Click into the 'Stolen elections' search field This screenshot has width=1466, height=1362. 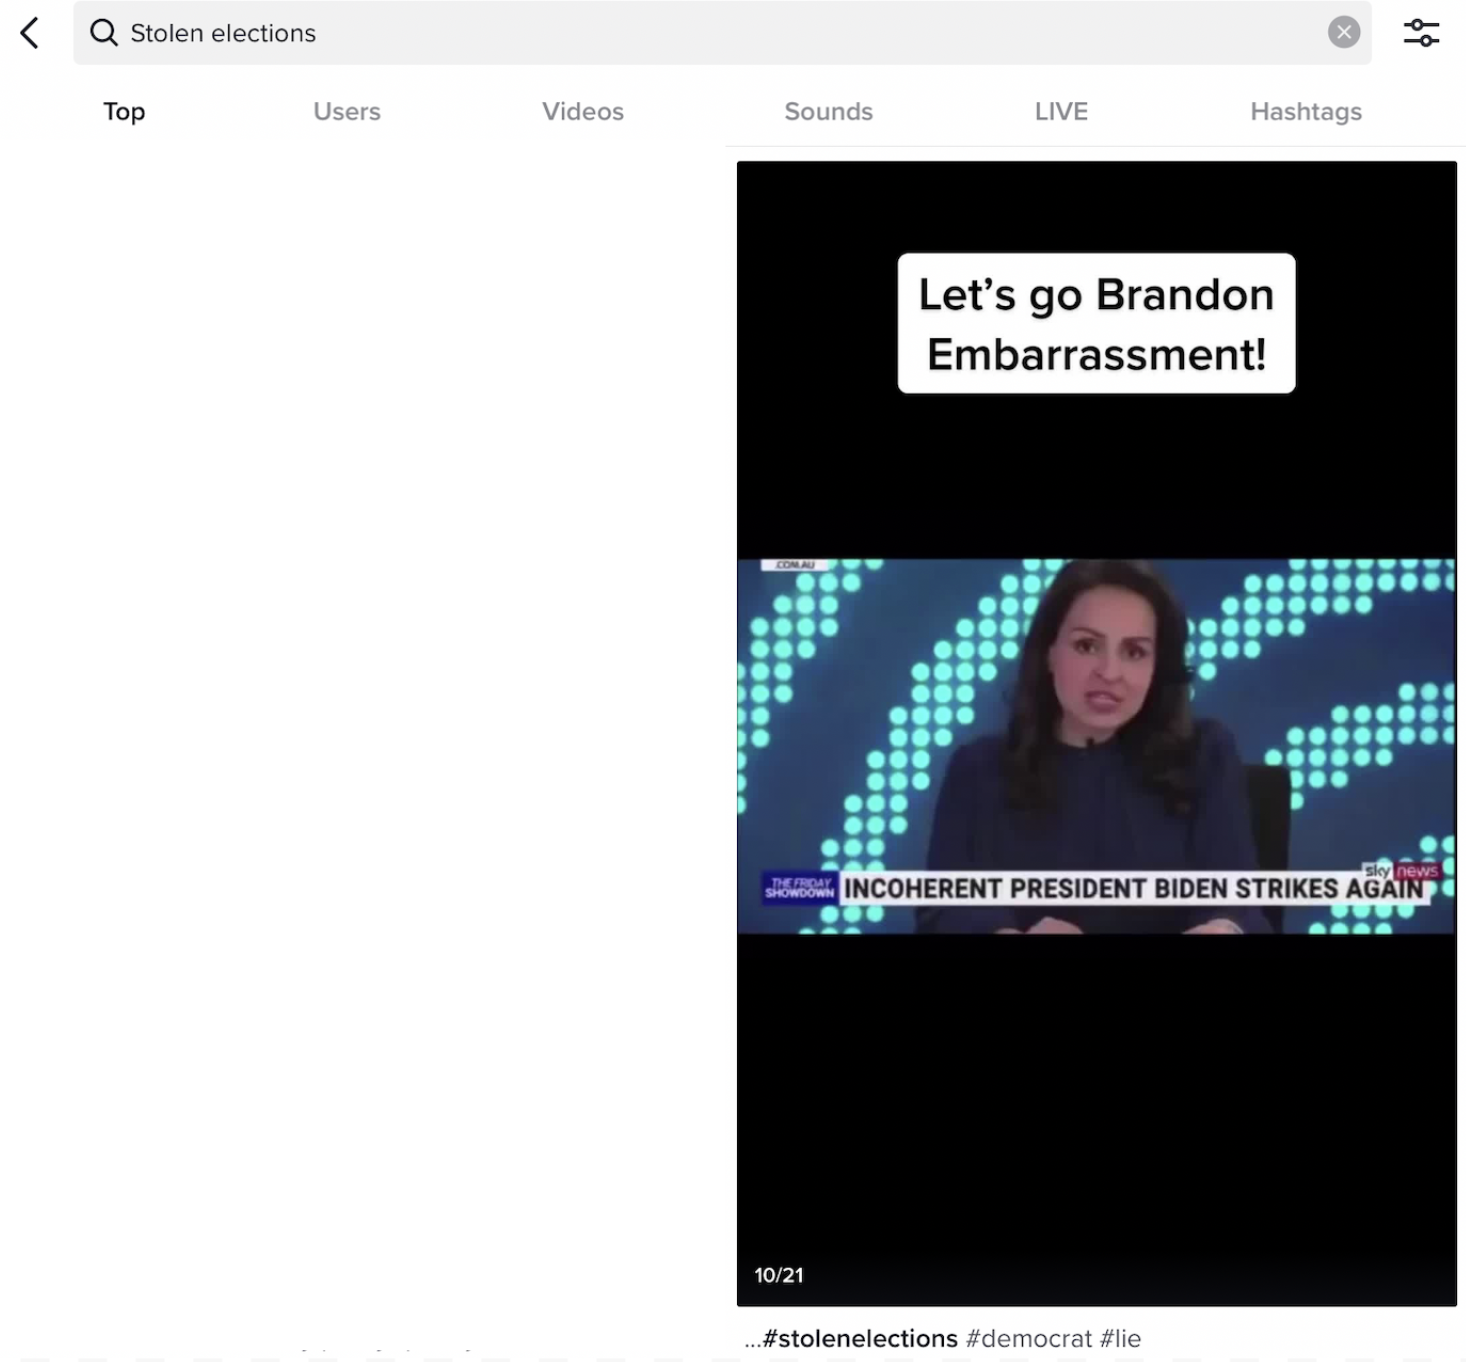coord(700,33)
